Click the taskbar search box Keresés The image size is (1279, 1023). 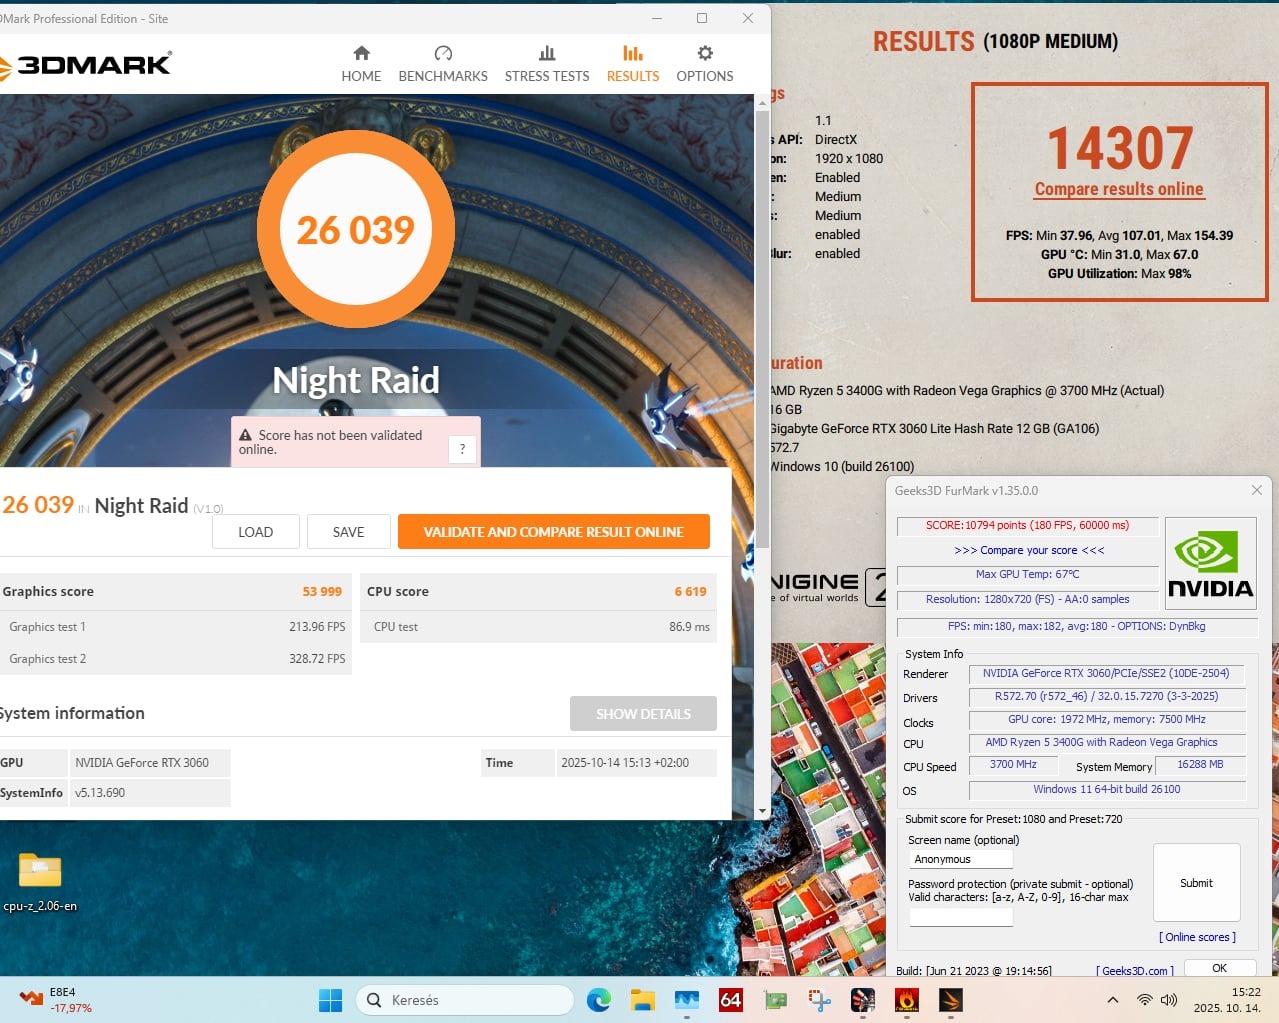pos(465,1000)
